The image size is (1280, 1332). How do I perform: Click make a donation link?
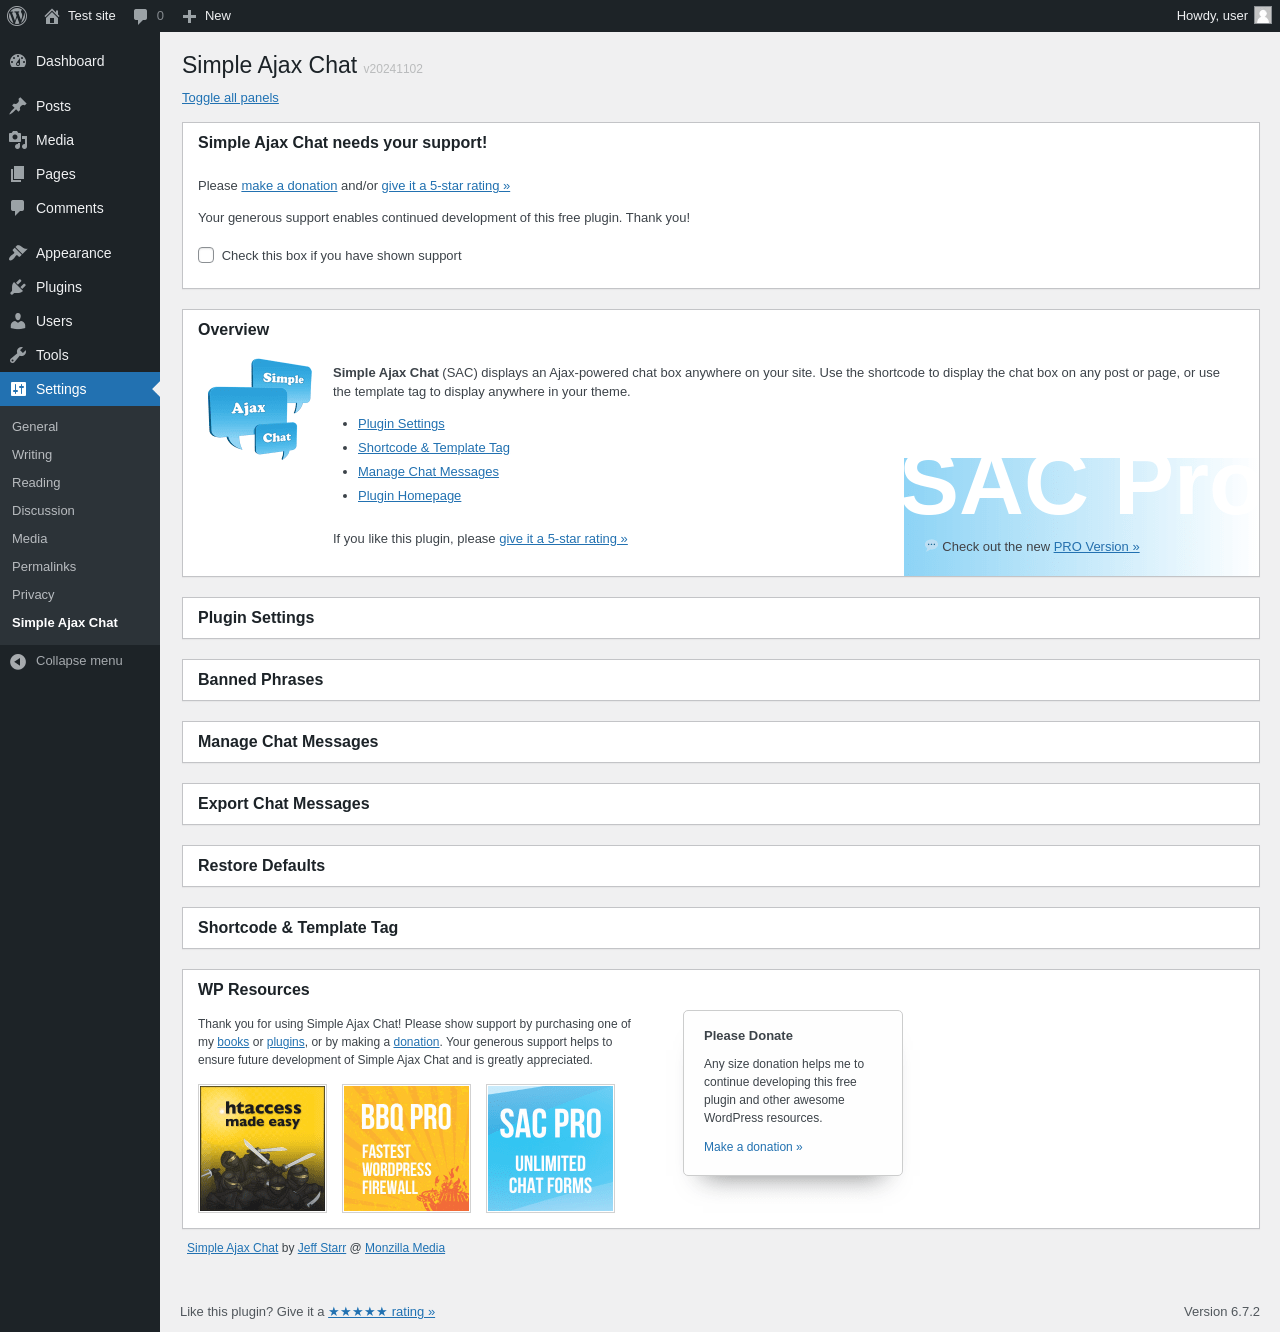[289, 186]
